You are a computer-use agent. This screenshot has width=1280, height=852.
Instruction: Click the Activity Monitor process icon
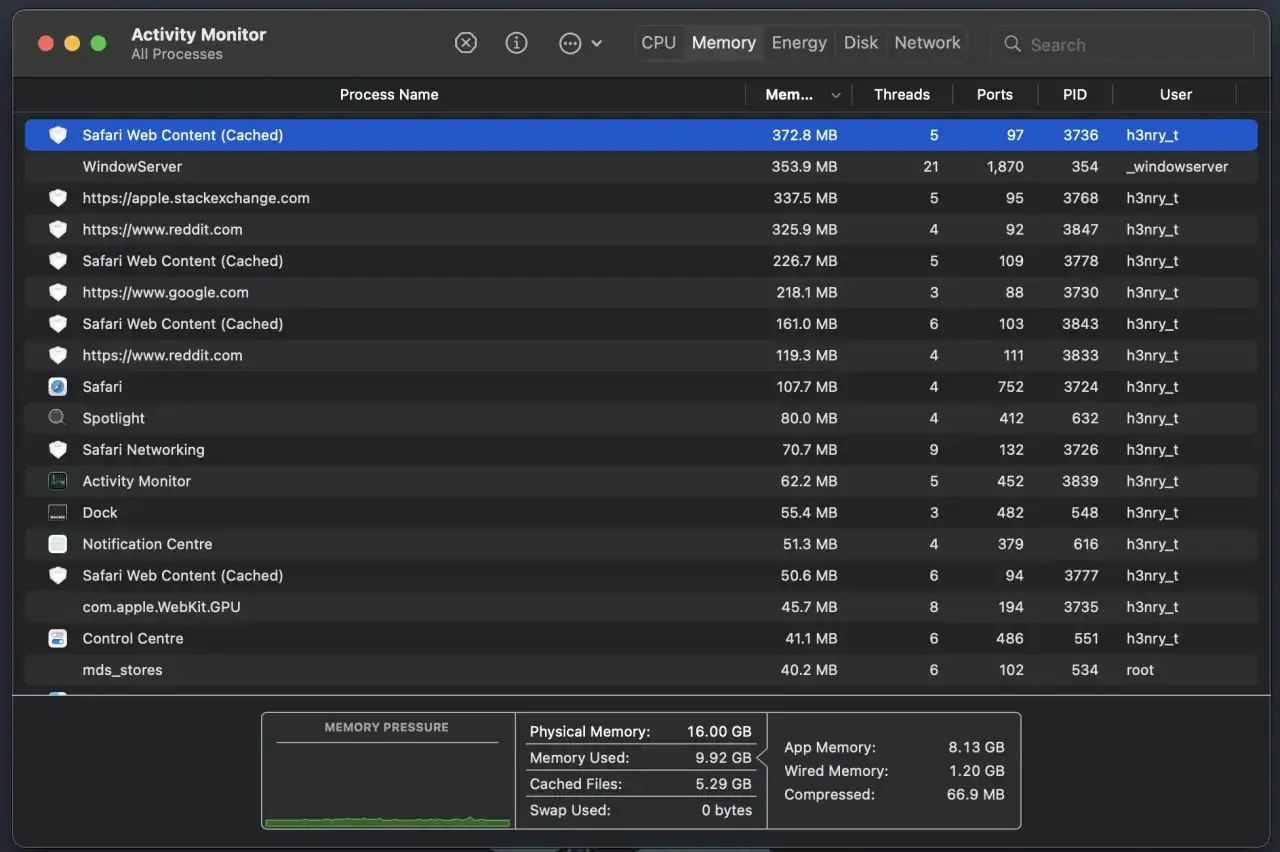(58, 481)
